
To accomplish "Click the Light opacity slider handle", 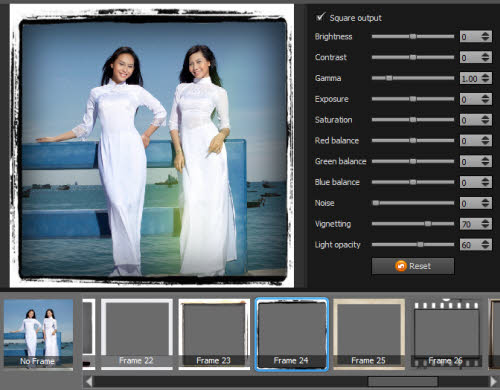I will click(x=421, y=244).
